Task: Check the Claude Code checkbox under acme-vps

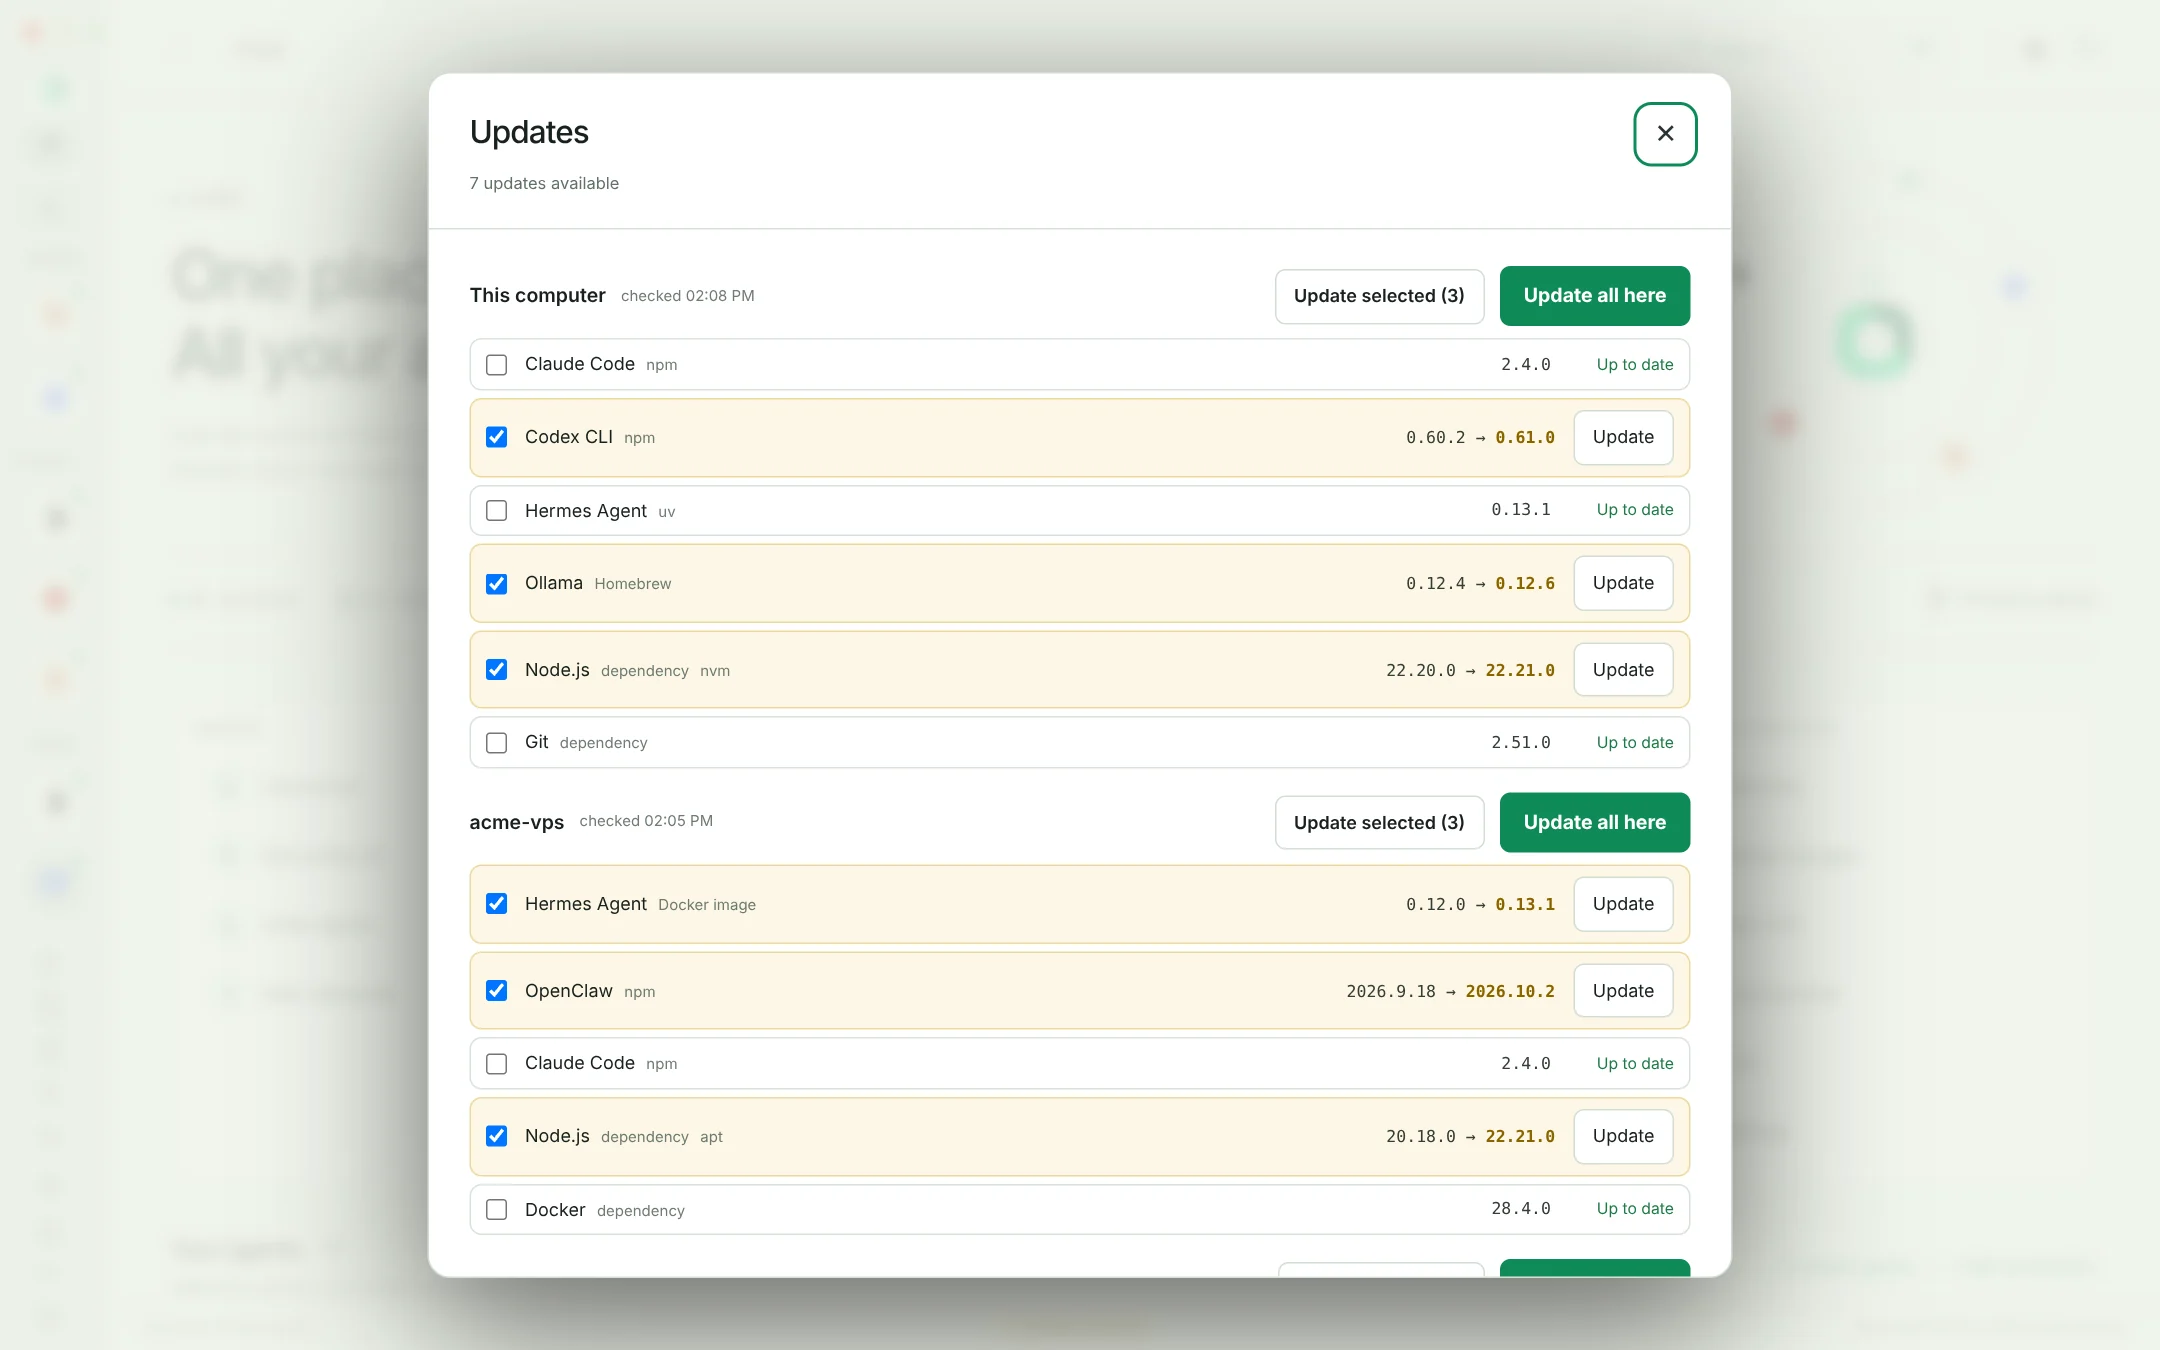Action: point(496,1063)
